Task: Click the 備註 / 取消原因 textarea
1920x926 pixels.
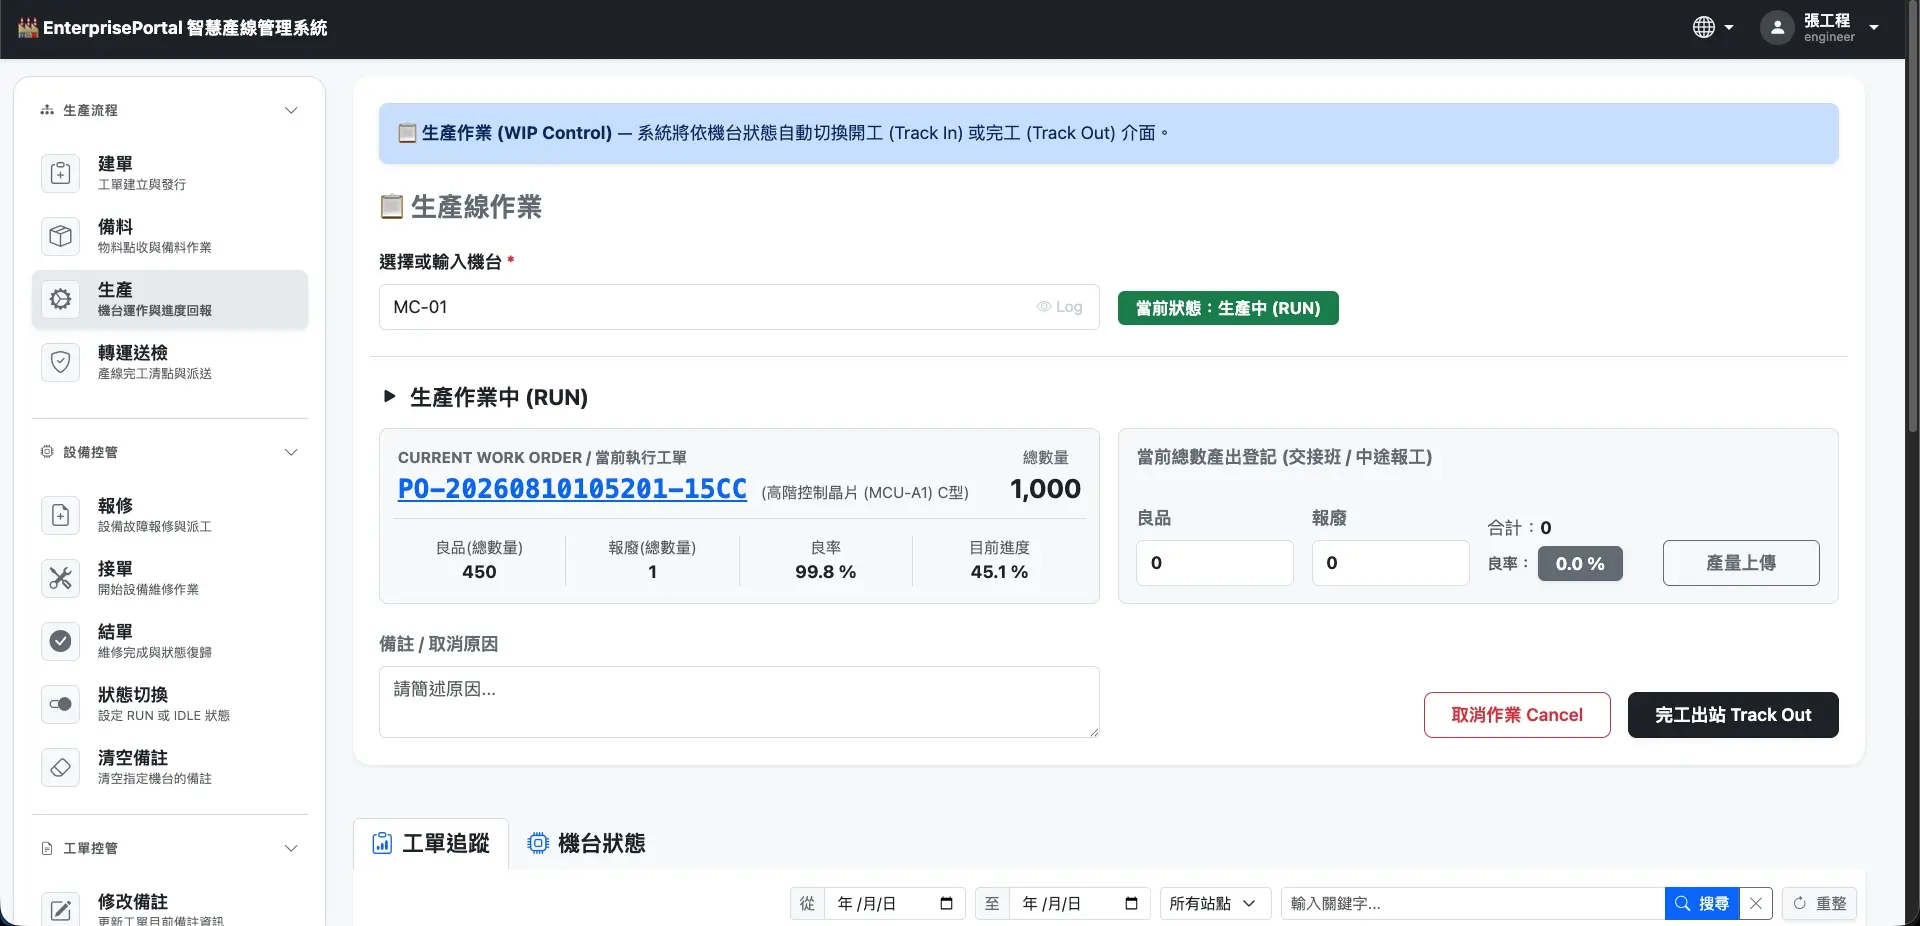Action: tap(739, 702)
